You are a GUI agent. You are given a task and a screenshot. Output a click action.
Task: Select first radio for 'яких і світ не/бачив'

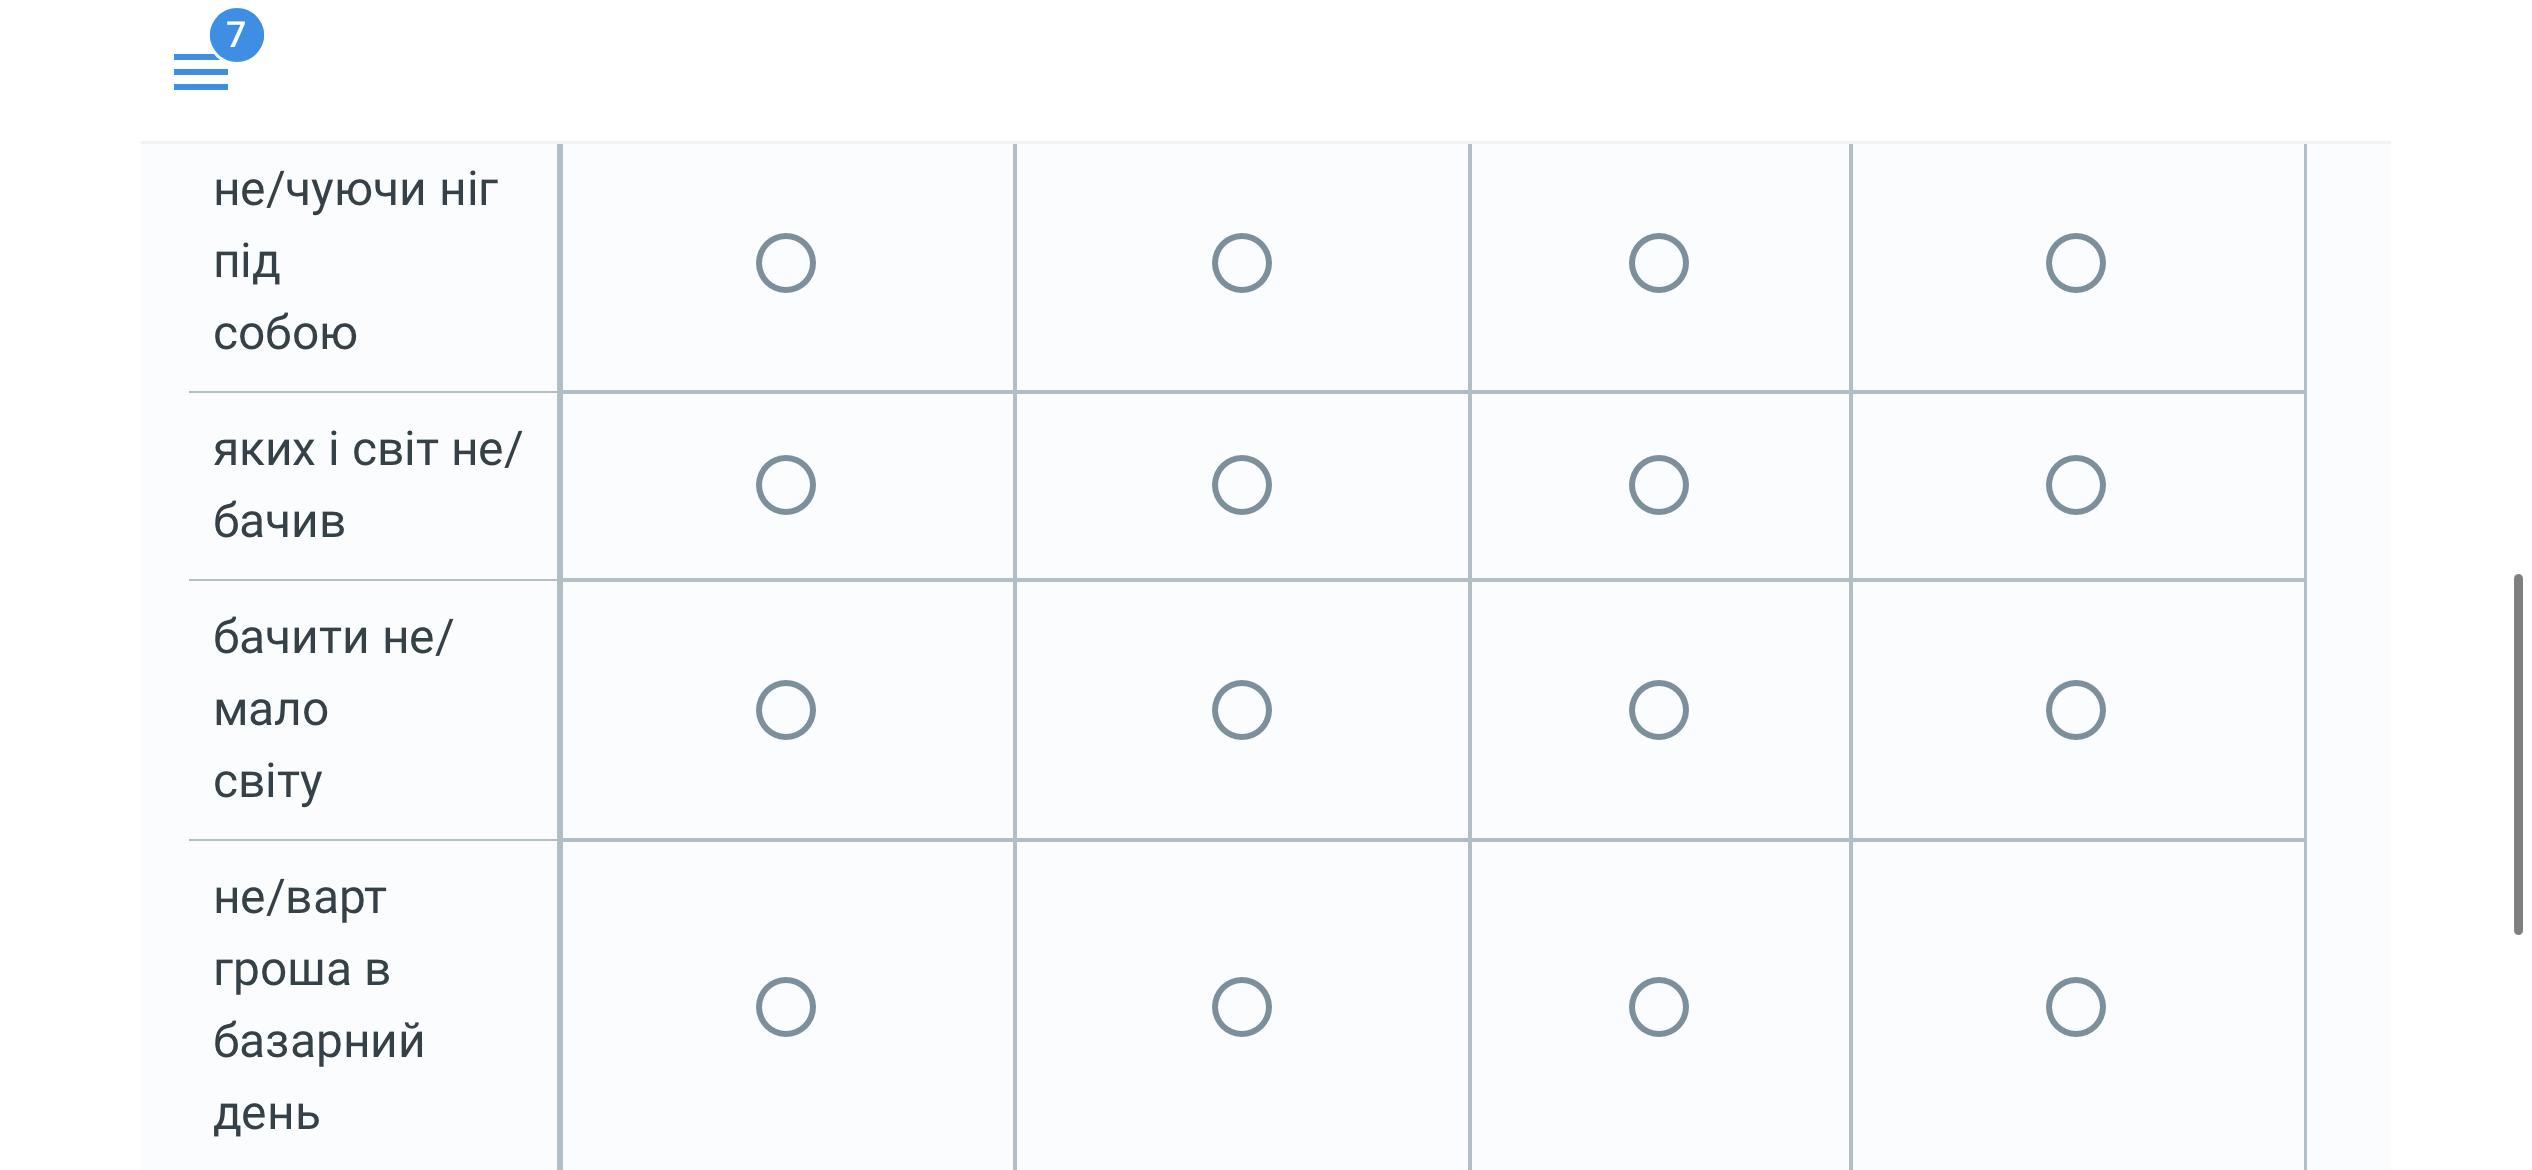pyautogui.click(x=786, y=485)
